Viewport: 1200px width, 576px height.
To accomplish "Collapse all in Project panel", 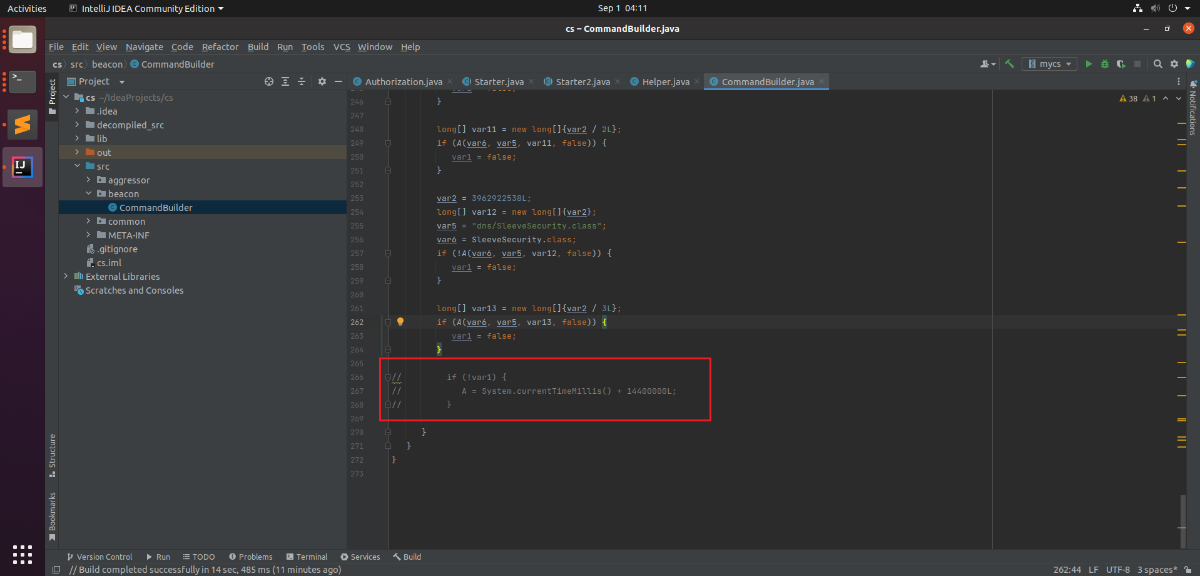I will [x=302, y=81].
